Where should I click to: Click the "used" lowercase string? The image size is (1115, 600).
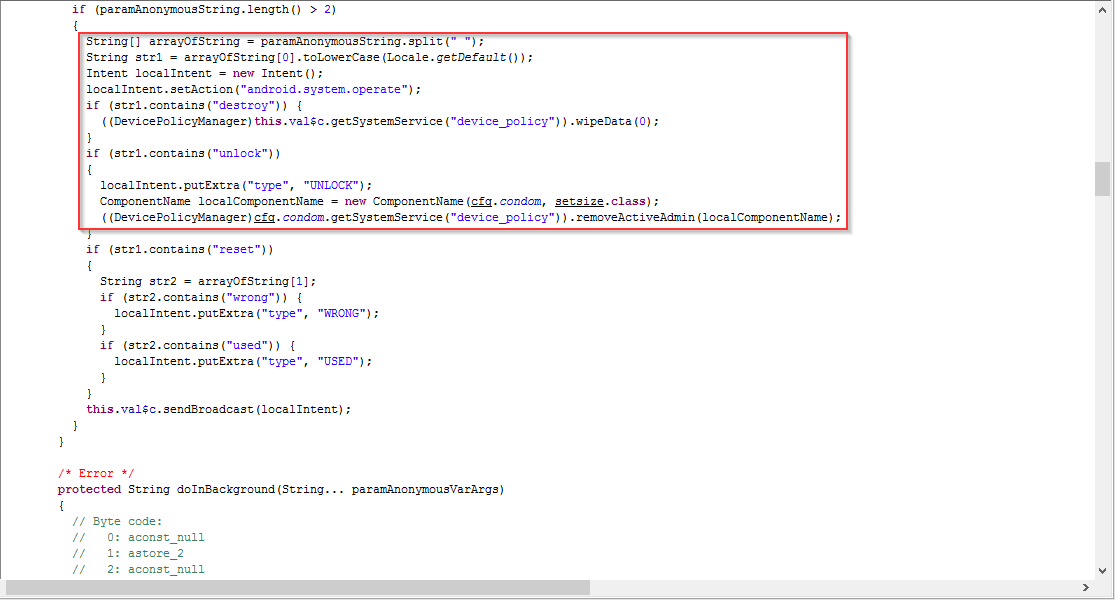247,345
